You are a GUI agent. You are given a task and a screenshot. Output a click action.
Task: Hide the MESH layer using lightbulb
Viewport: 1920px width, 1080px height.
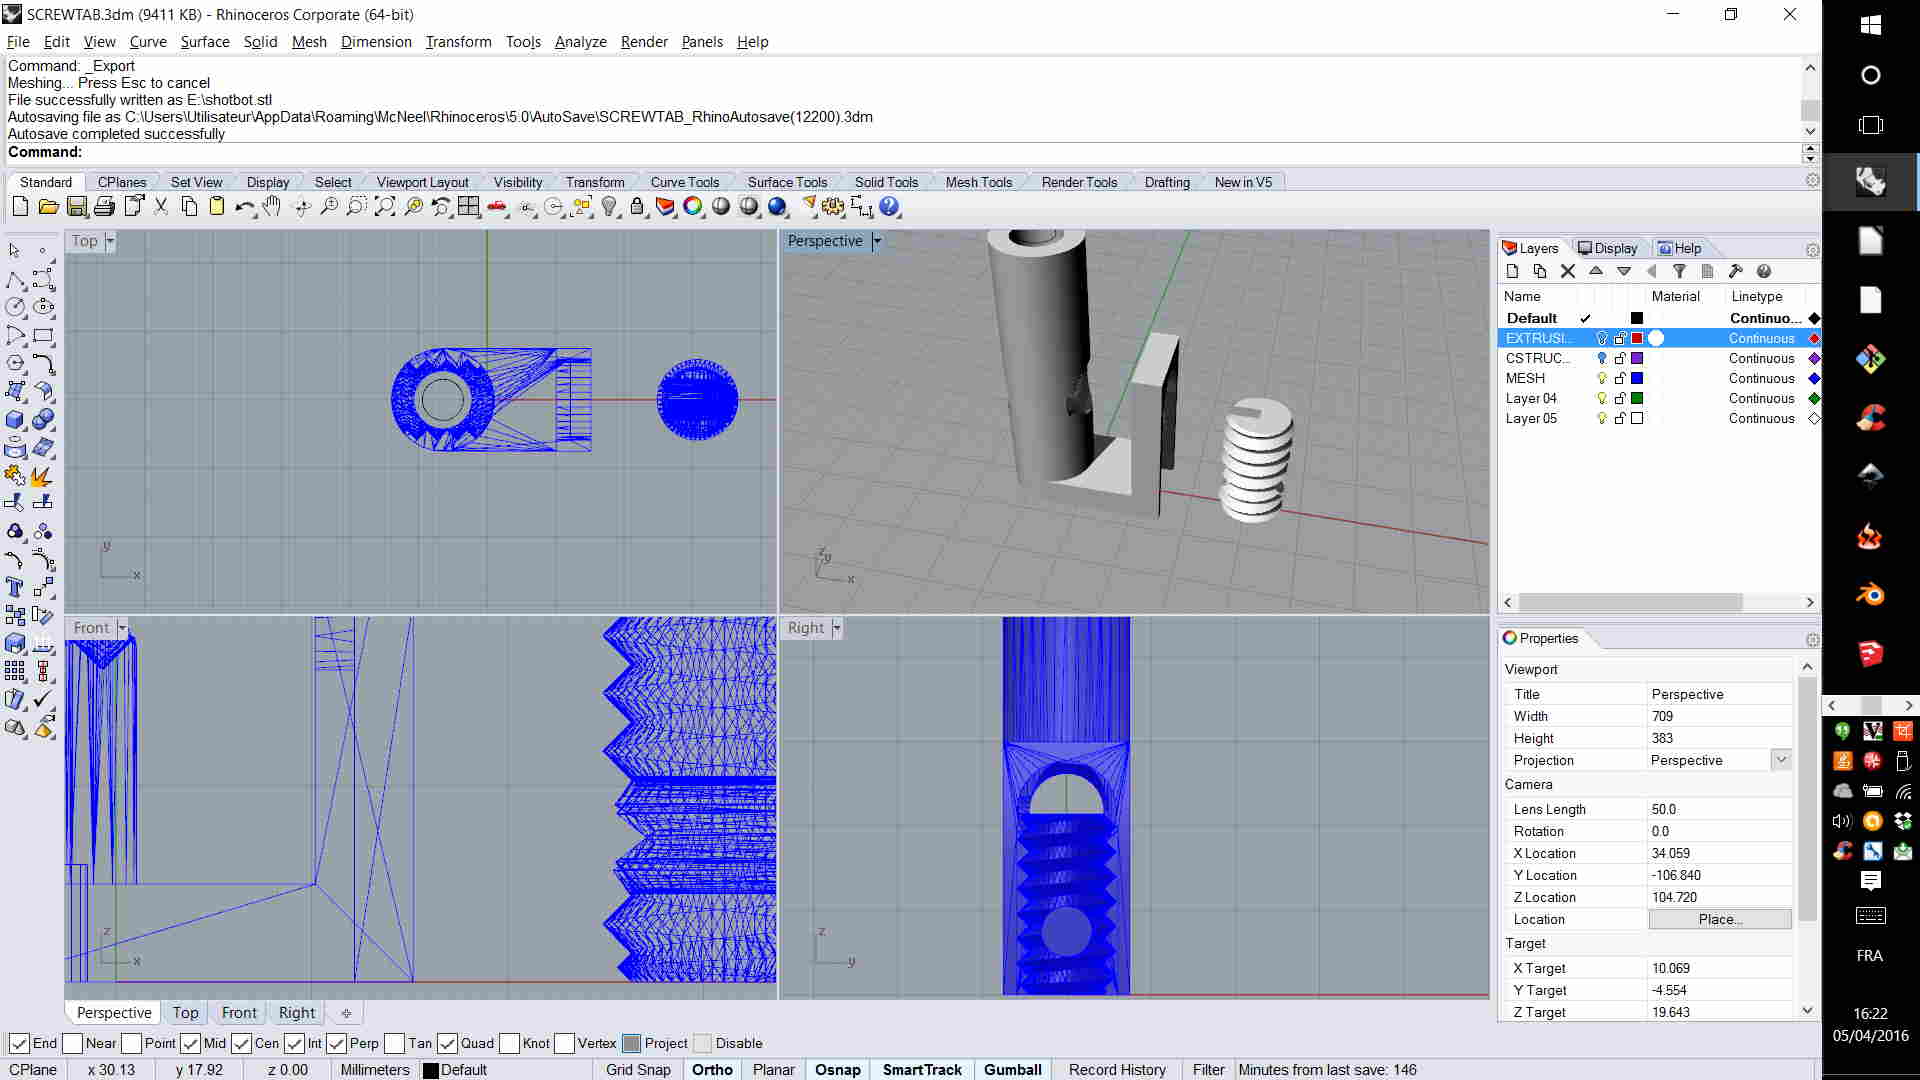pos(1601,378)
